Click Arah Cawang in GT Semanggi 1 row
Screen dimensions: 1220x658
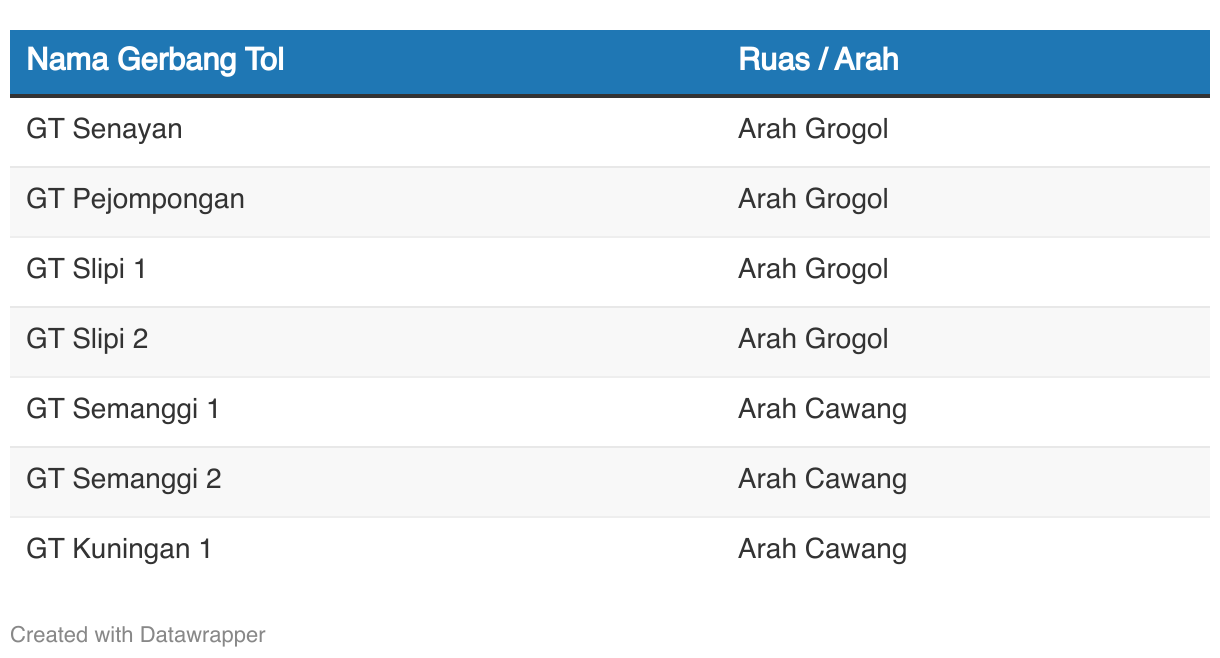click(822, 410)
